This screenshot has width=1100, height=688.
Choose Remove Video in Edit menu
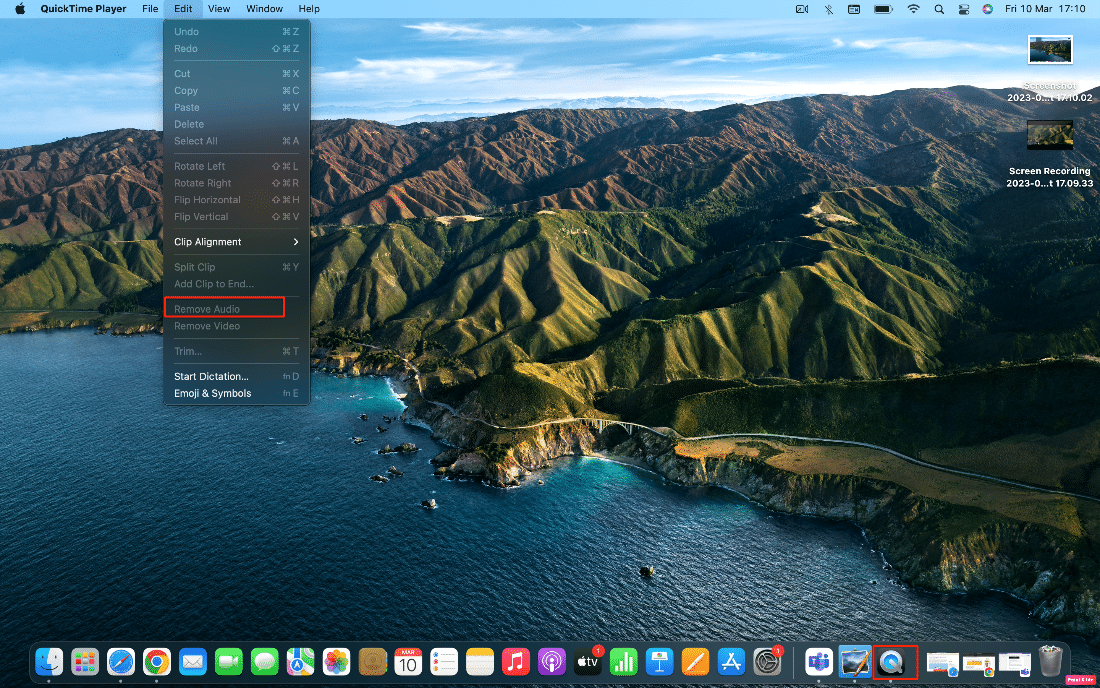(x=236, y=326)
